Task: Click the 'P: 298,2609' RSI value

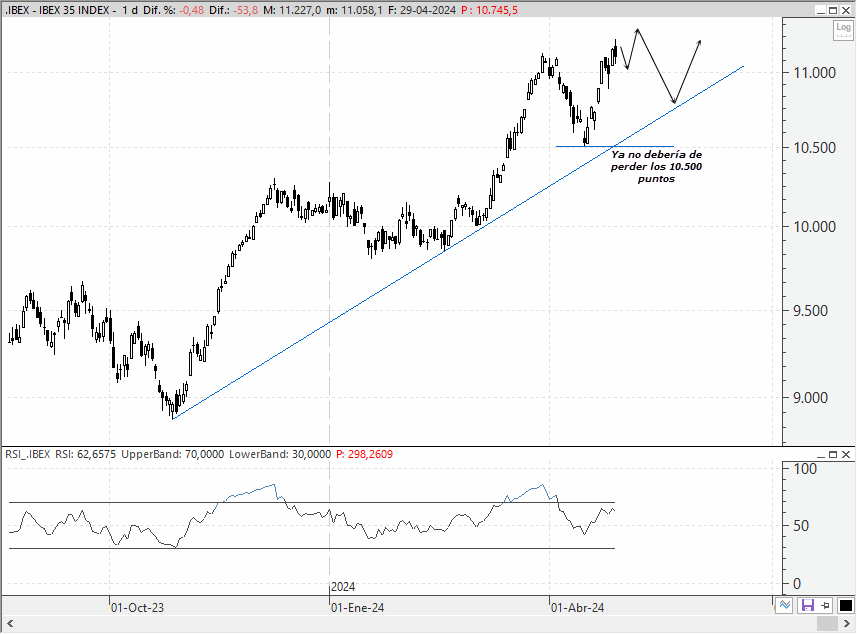Action: [x=364, y=454]
